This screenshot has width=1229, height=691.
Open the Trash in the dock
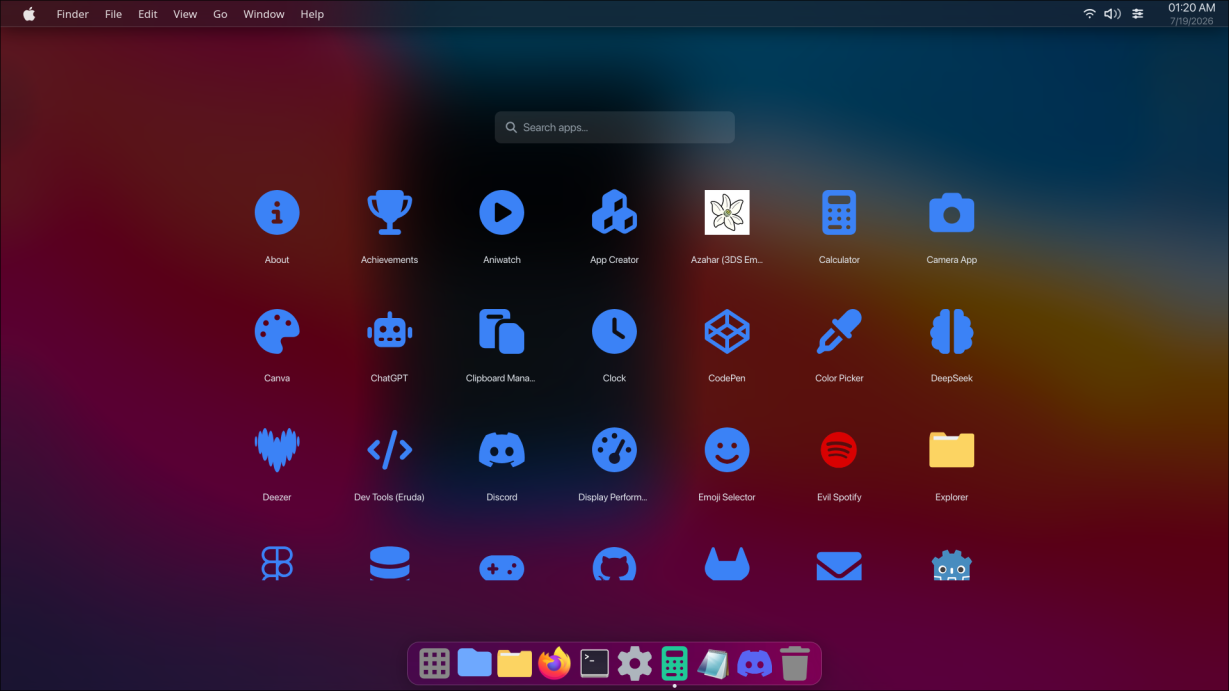point(795,663)
